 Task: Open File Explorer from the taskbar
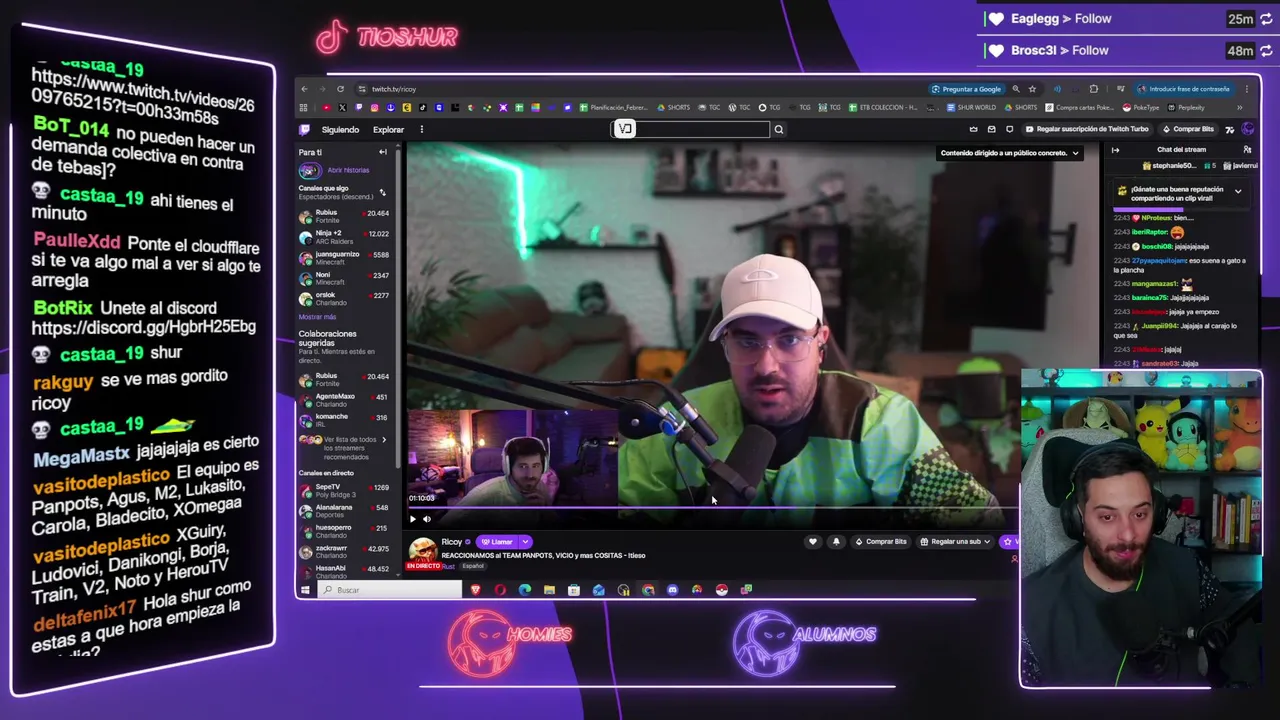pyautogui.click(x=549, y=590)
